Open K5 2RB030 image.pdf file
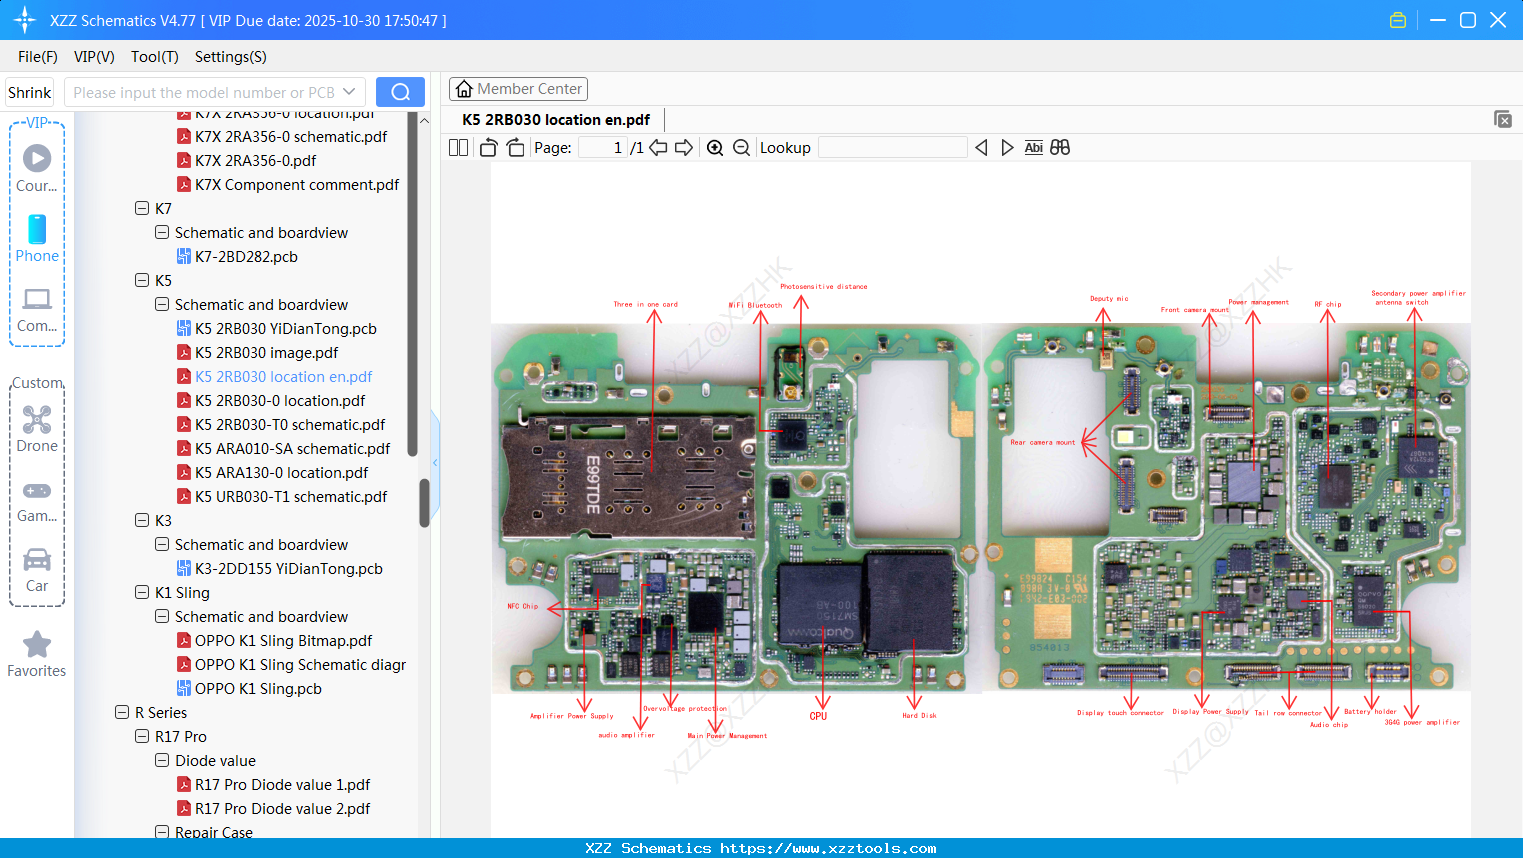 point(266,353)
